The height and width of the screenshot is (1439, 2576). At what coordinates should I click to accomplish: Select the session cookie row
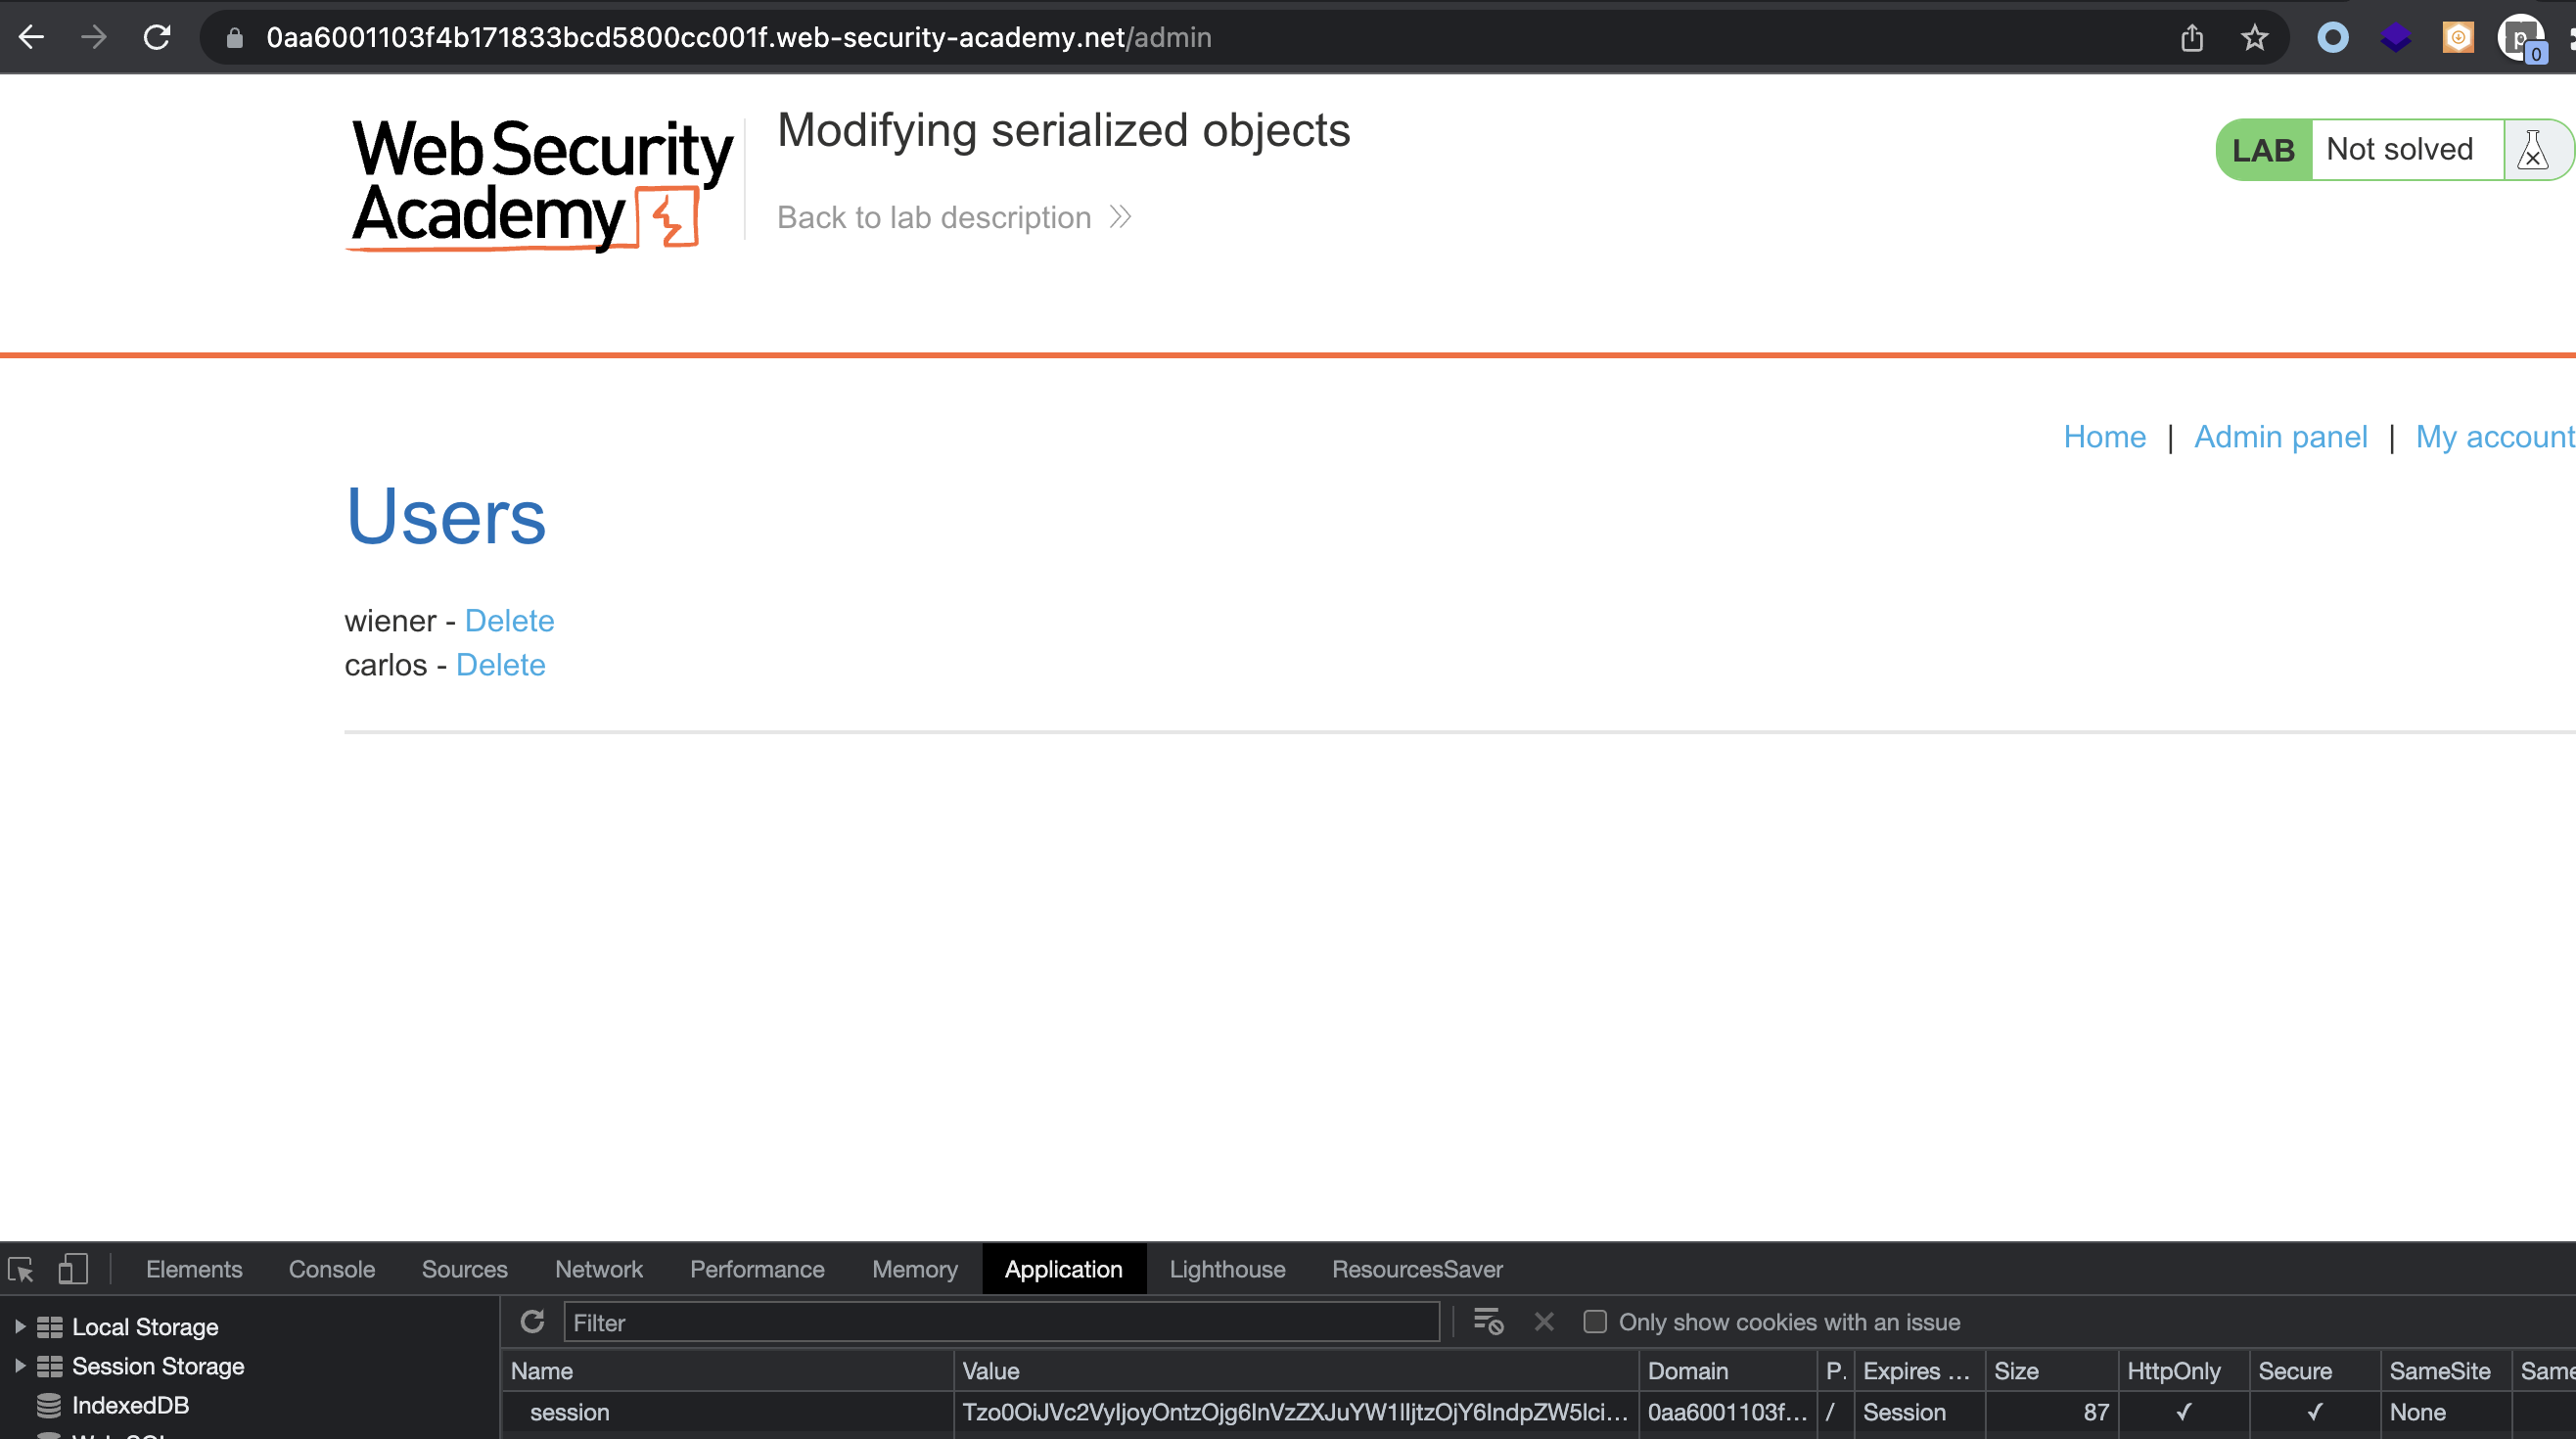(1537, 1412)
